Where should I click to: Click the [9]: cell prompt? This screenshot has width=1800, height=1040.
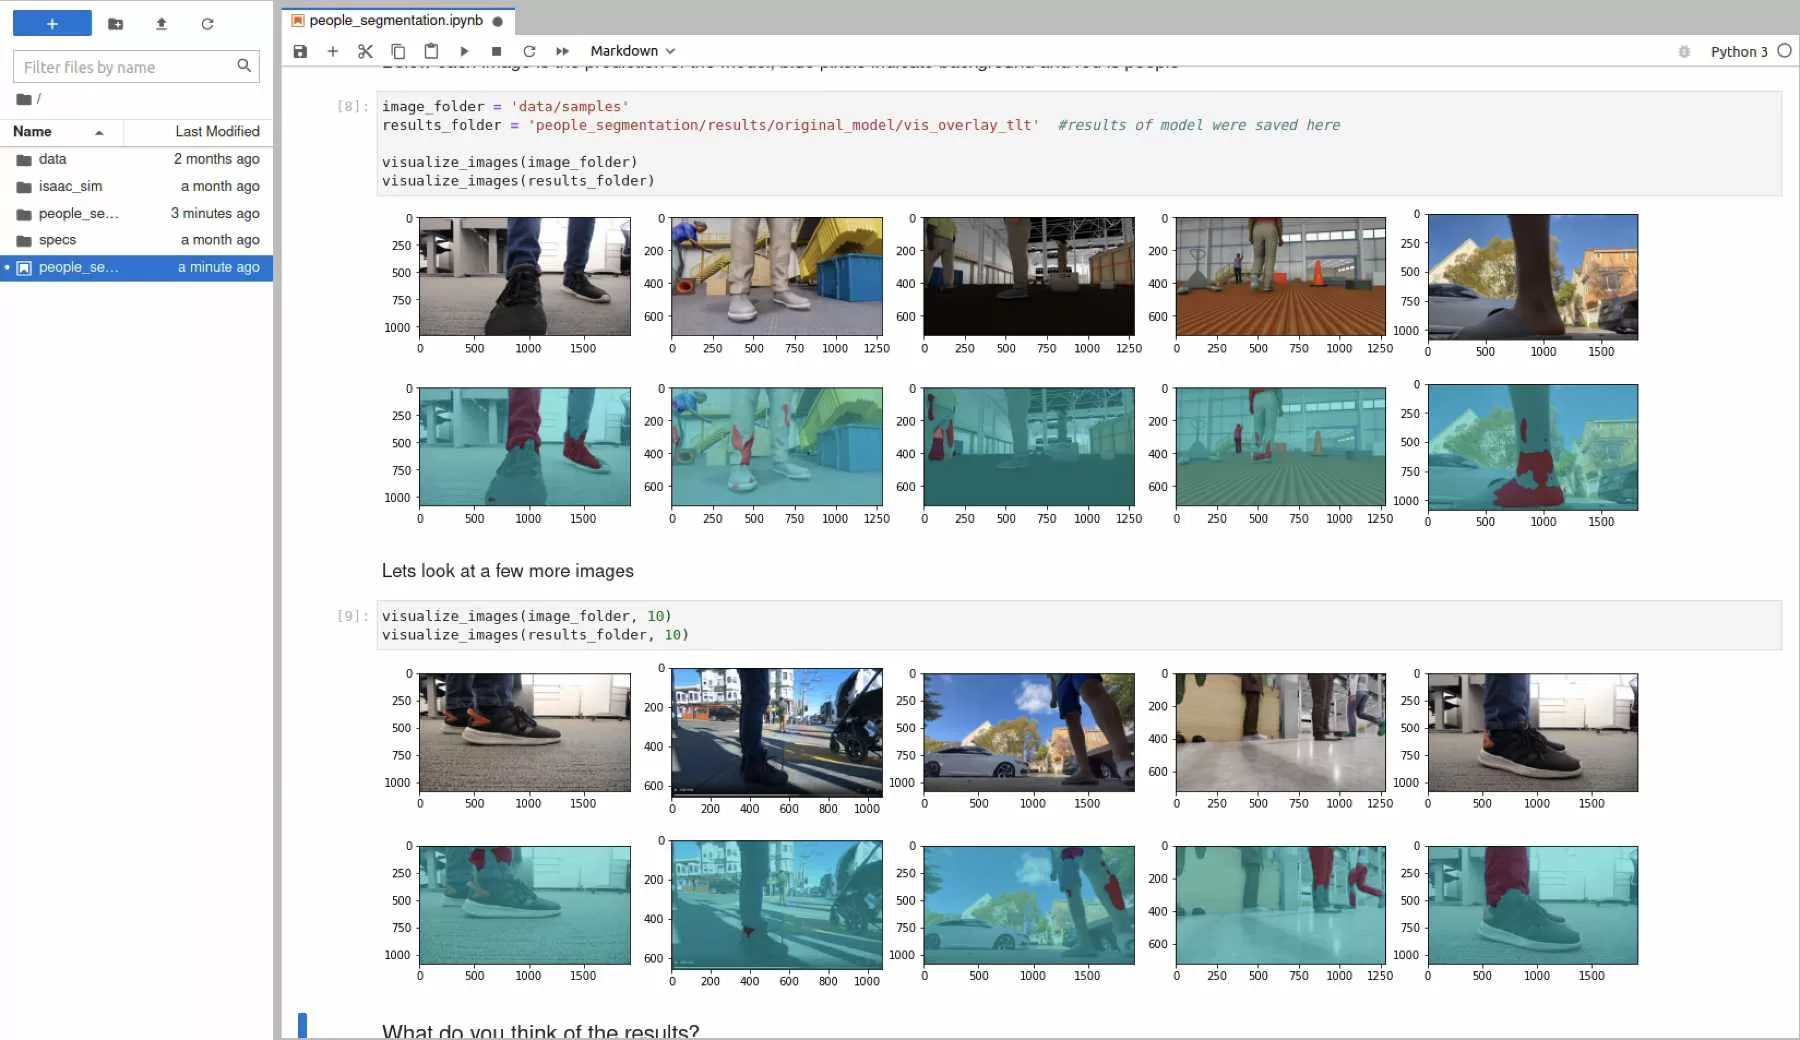(x=352, y=616)
